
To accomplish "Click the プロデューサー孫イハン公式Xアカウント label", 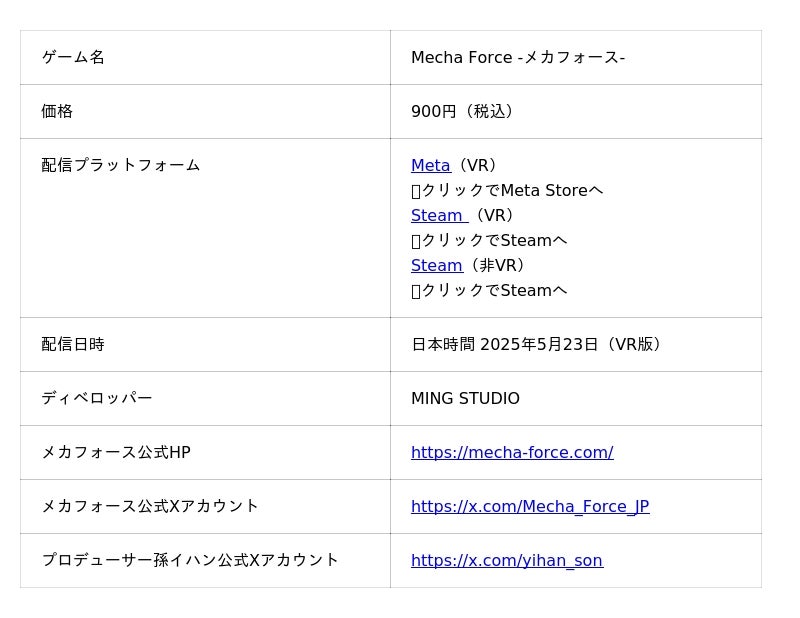I will click(190, 561).
